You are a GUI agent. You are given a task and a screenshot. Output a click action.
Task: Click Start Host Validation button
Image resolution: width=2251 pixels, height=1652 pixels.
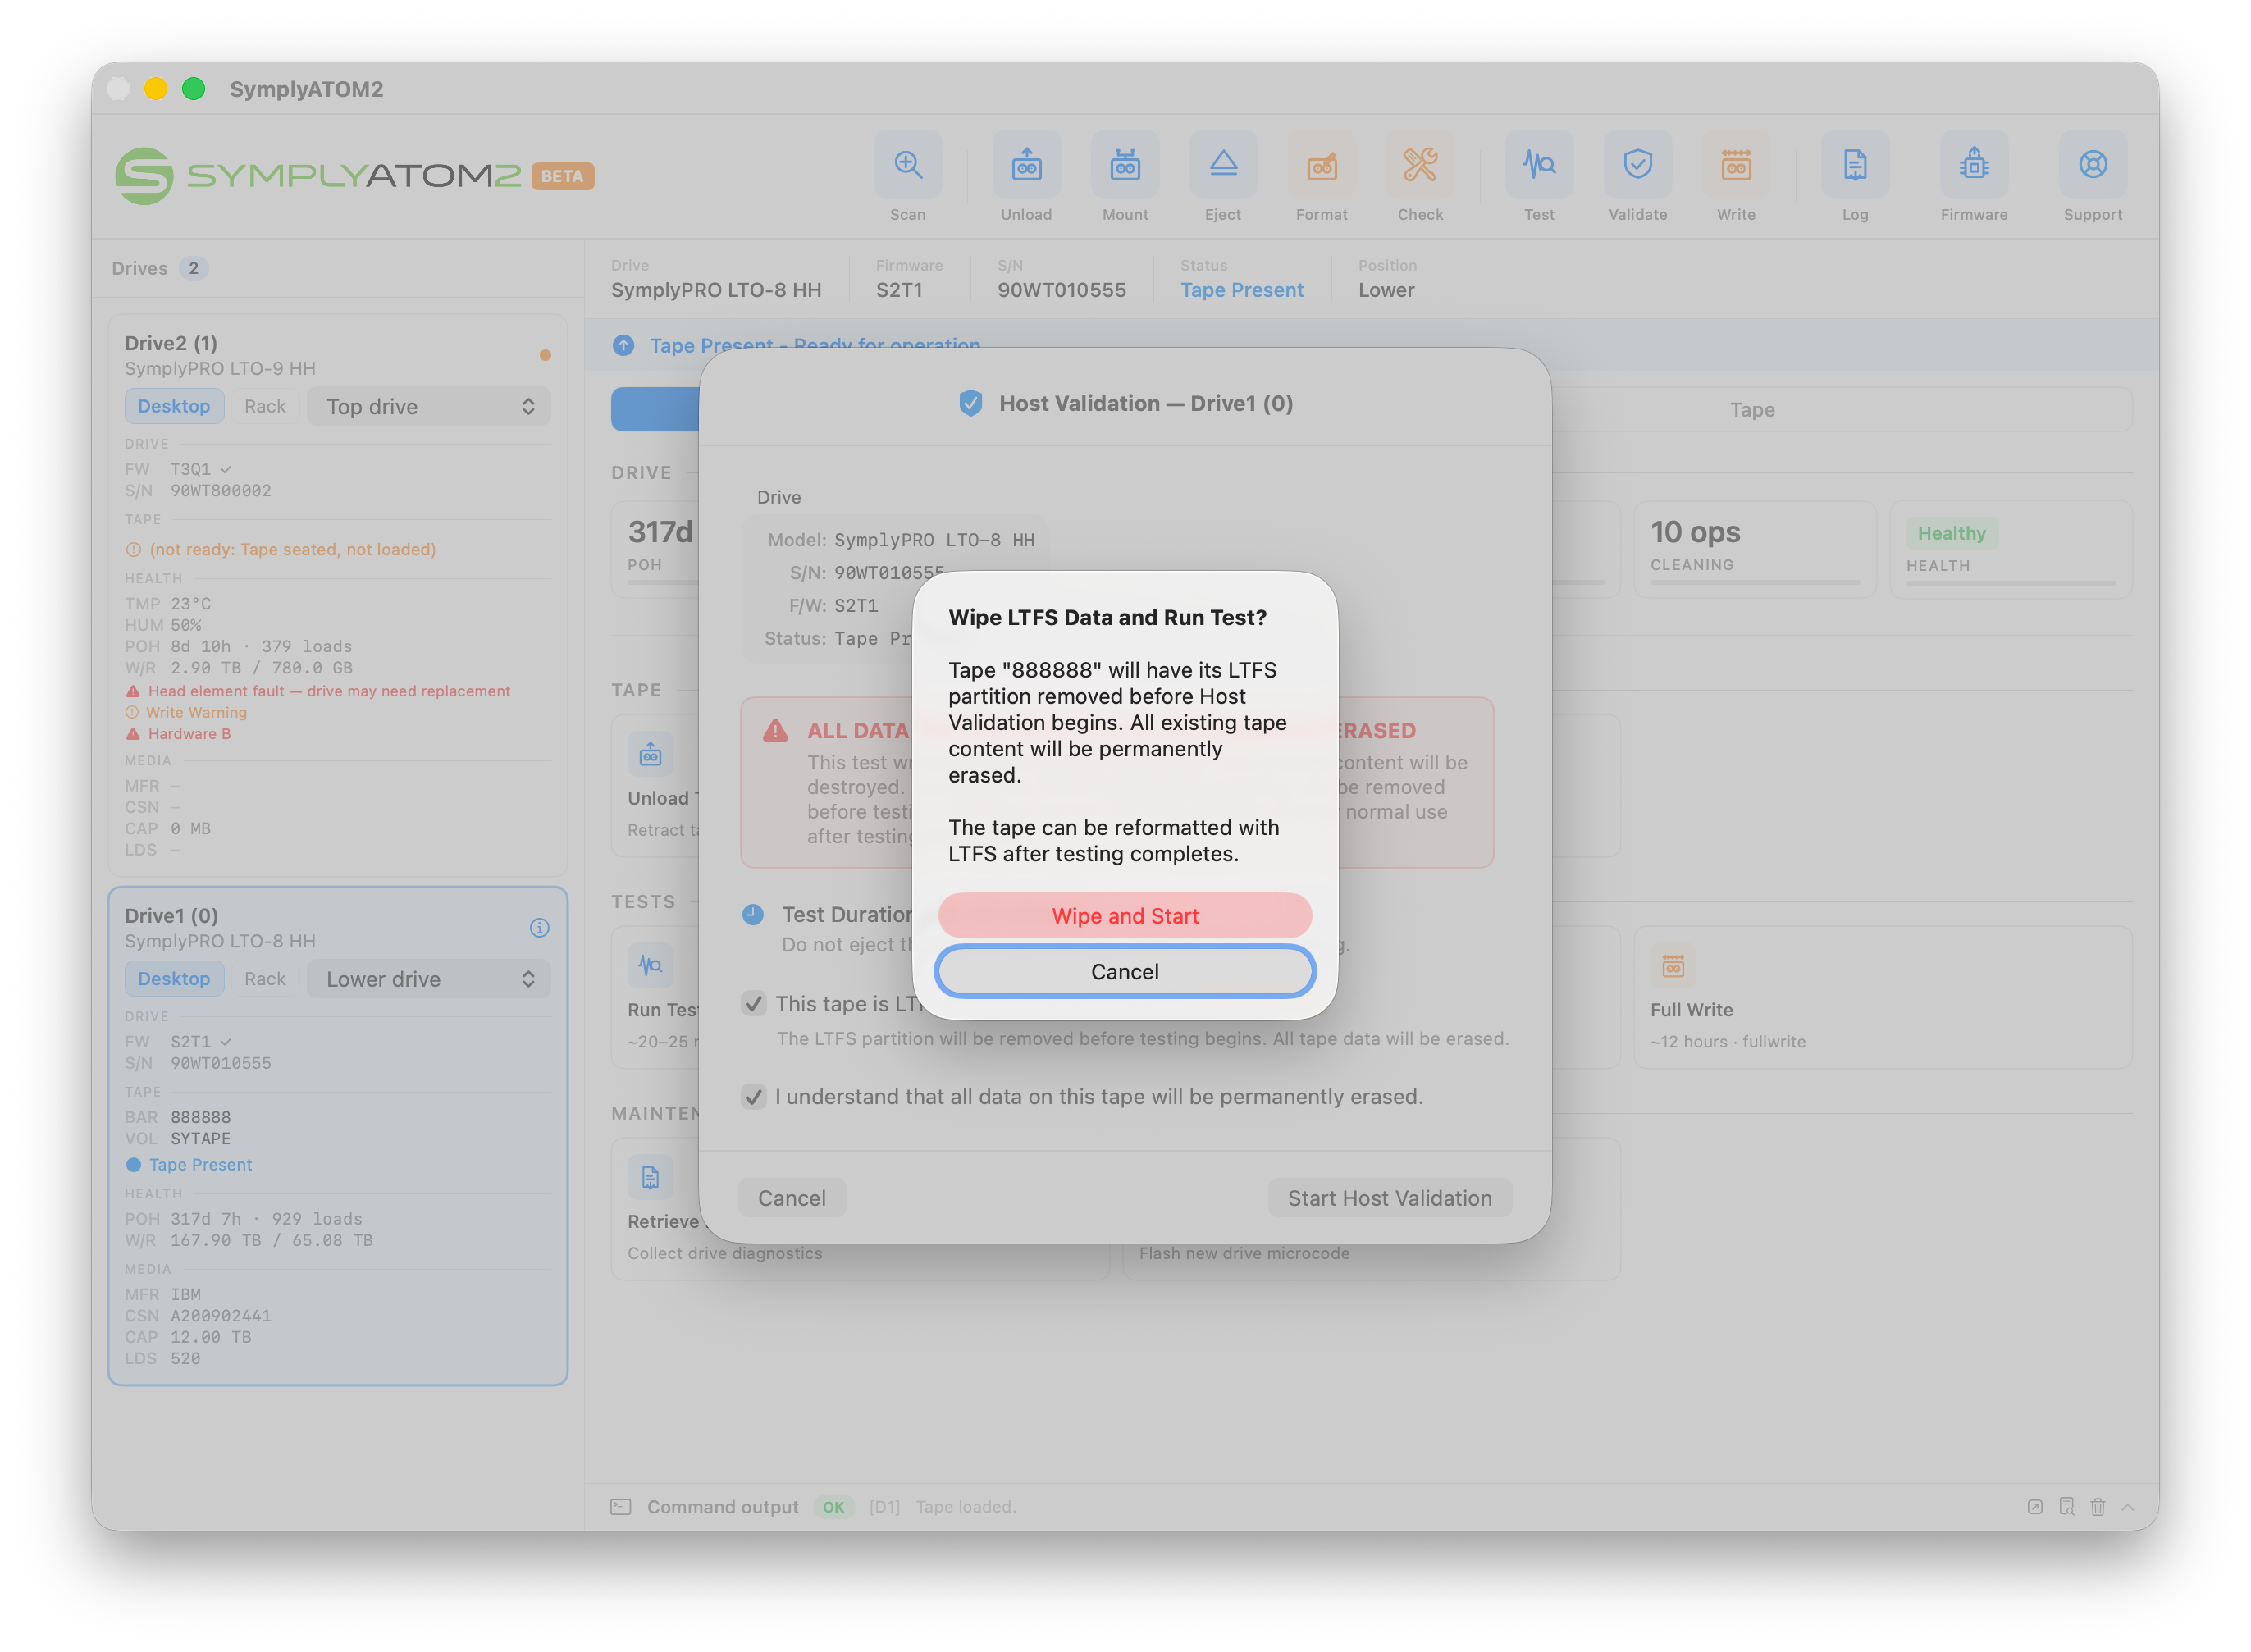(1389, 1197)
